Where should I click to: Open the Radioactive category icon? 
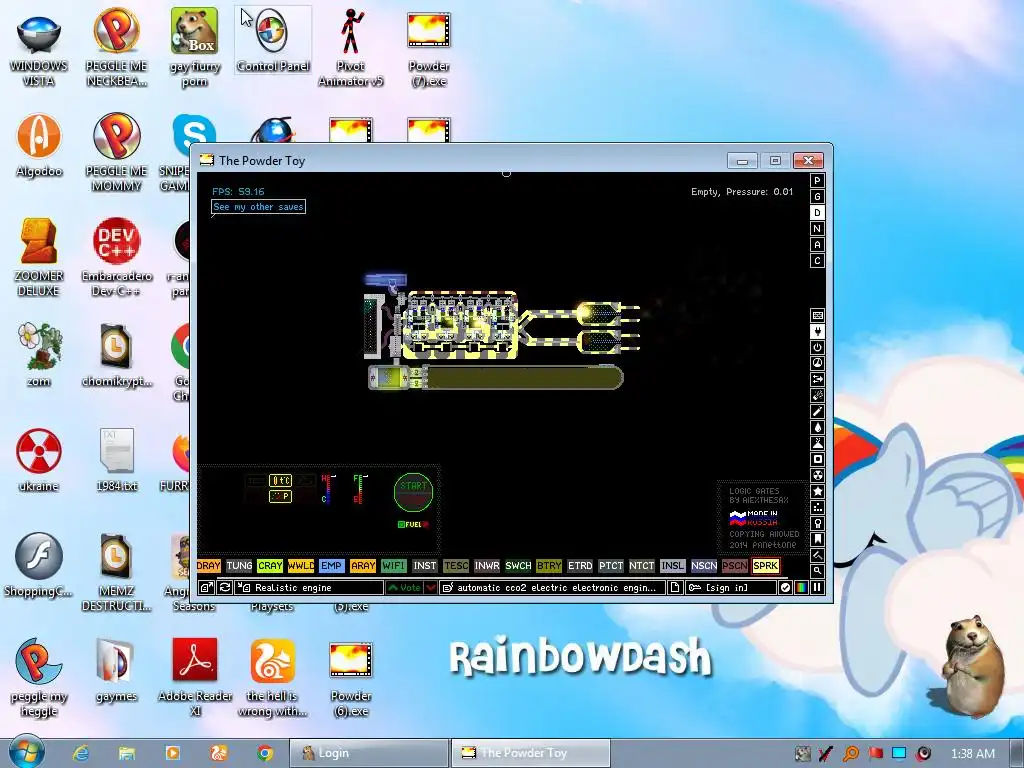817,475
